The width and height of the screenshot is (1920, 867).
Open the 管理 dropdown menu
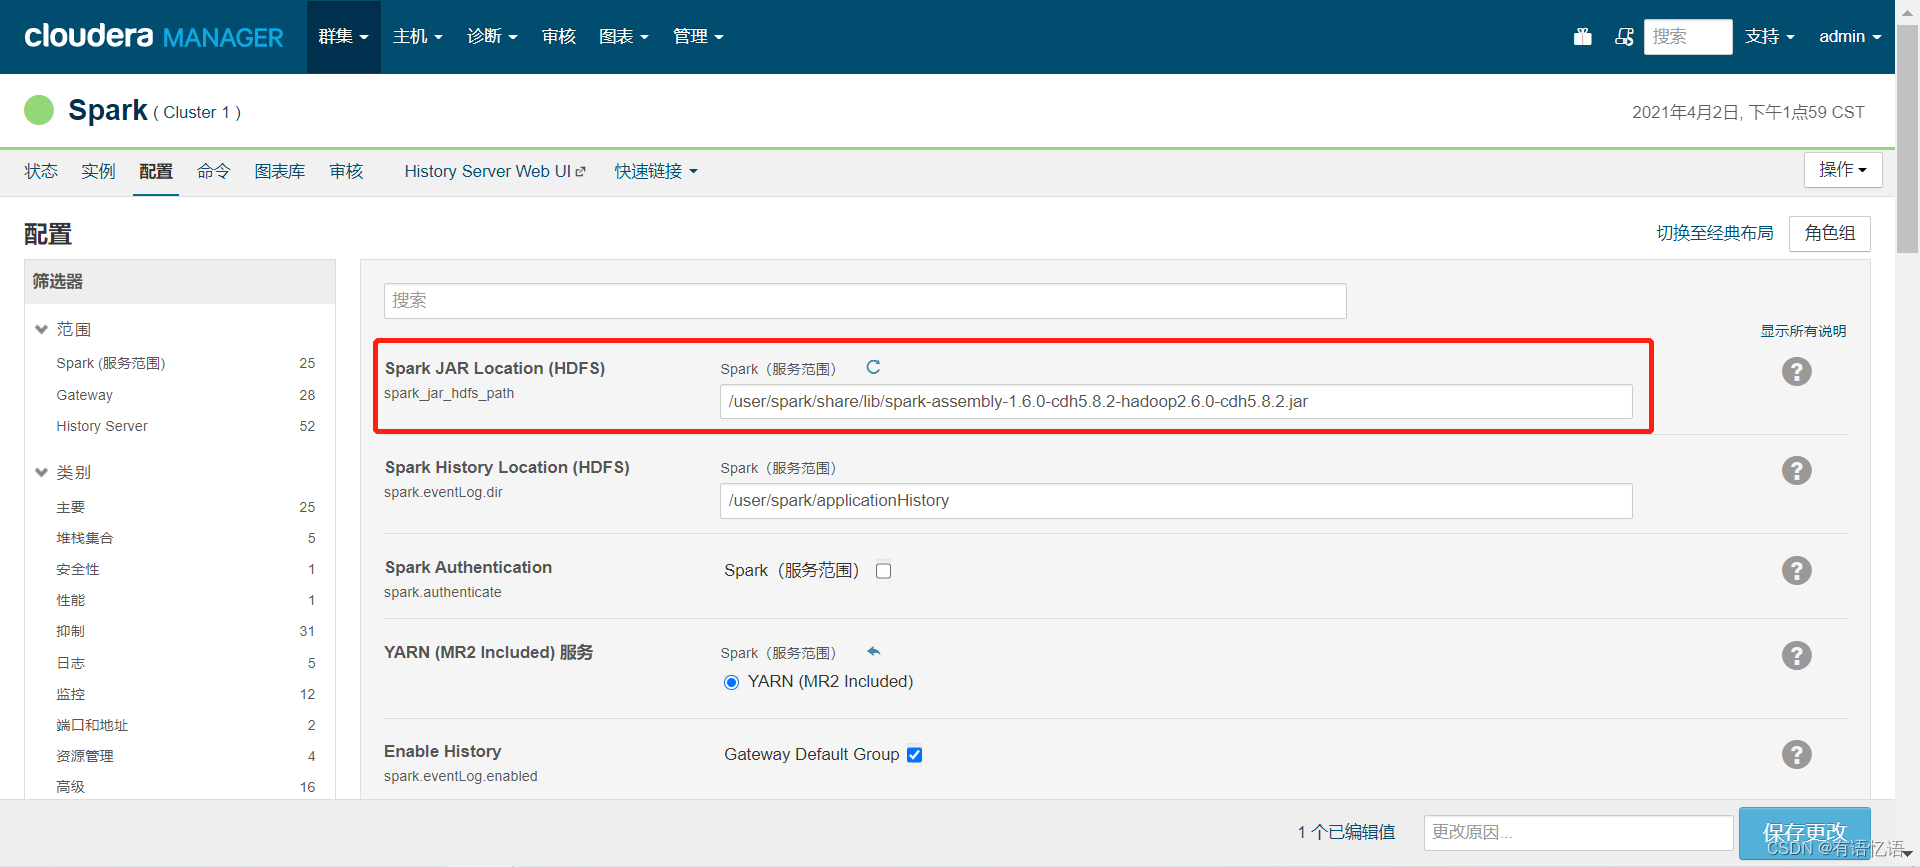[x=698, y=37]
